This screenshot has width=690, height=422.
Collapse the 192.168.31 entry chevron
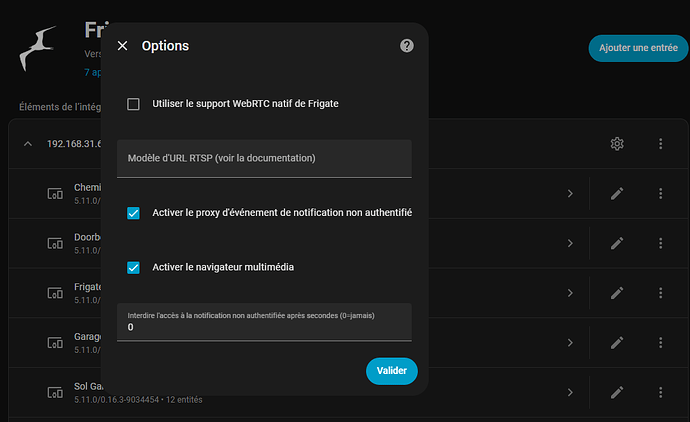click(x=27, y=144)
